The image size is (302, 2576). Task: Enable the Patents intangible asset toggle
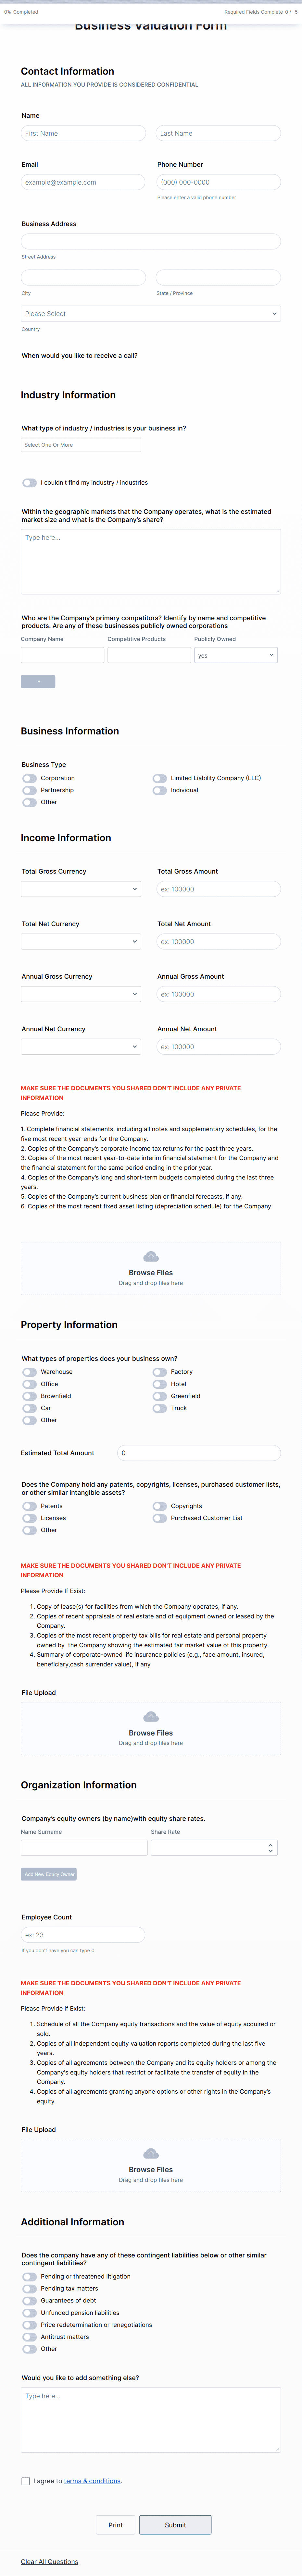(x=29, y=1506)
